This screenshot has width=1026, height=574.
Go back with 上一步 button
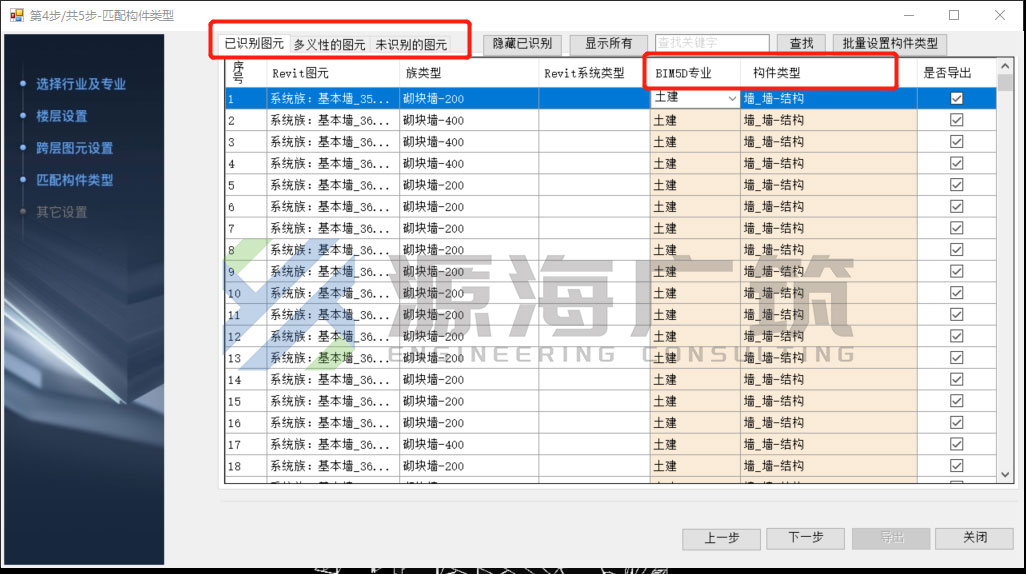click(721, 539)
